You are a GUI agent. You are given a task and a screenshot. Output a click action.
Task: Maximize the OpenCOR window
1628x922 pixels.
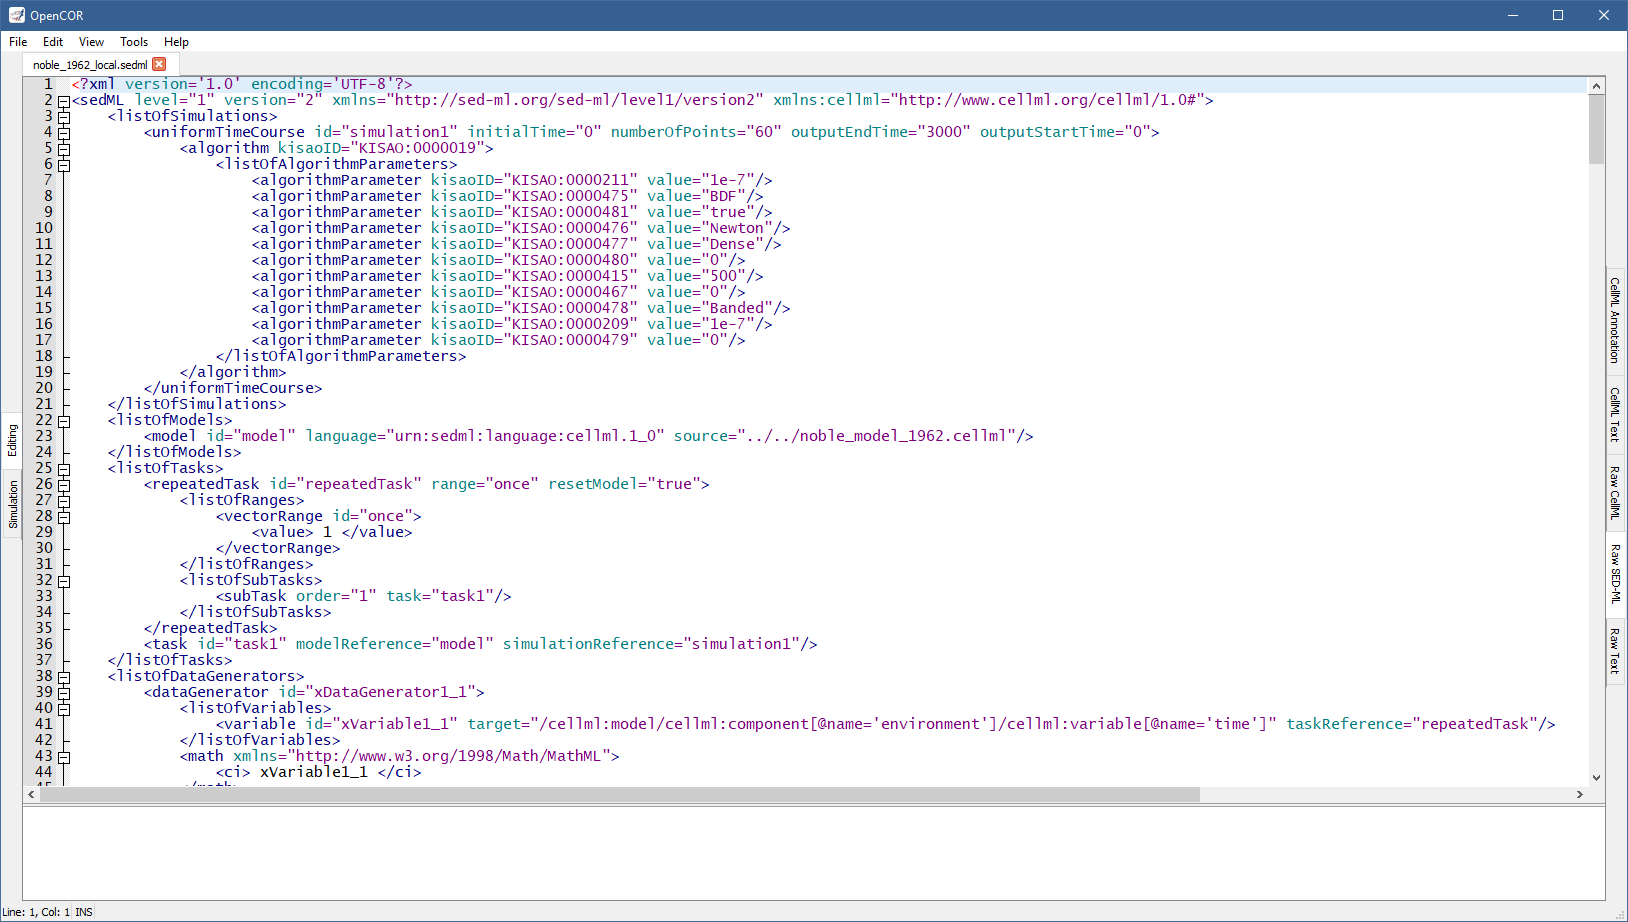point(1557,15)
